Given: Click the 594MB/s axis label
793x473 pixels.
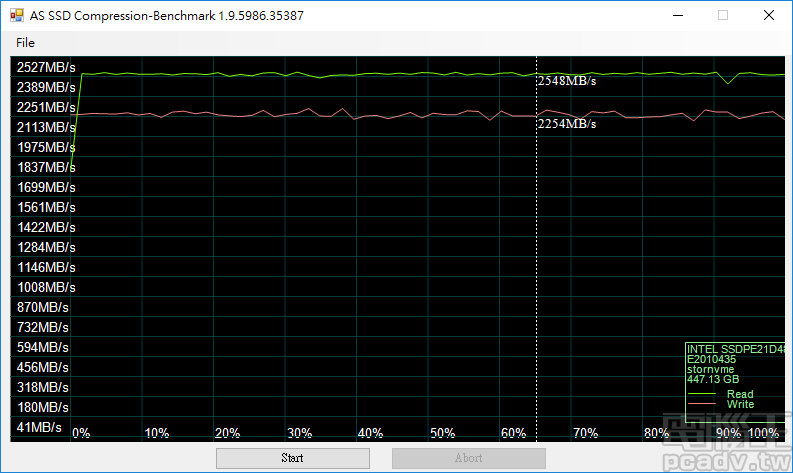Looking at the screenshot, I should tap(42, 347).
